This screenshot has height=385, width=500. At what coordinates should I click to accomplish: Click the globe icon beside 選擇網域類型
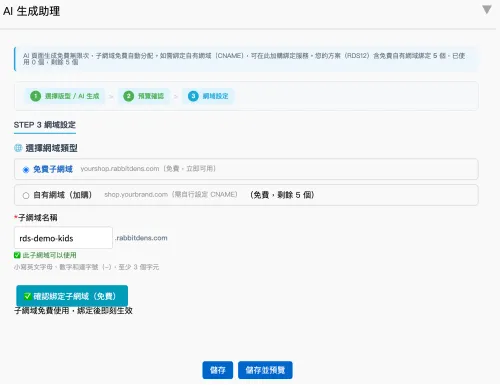[x=18, y=148]
